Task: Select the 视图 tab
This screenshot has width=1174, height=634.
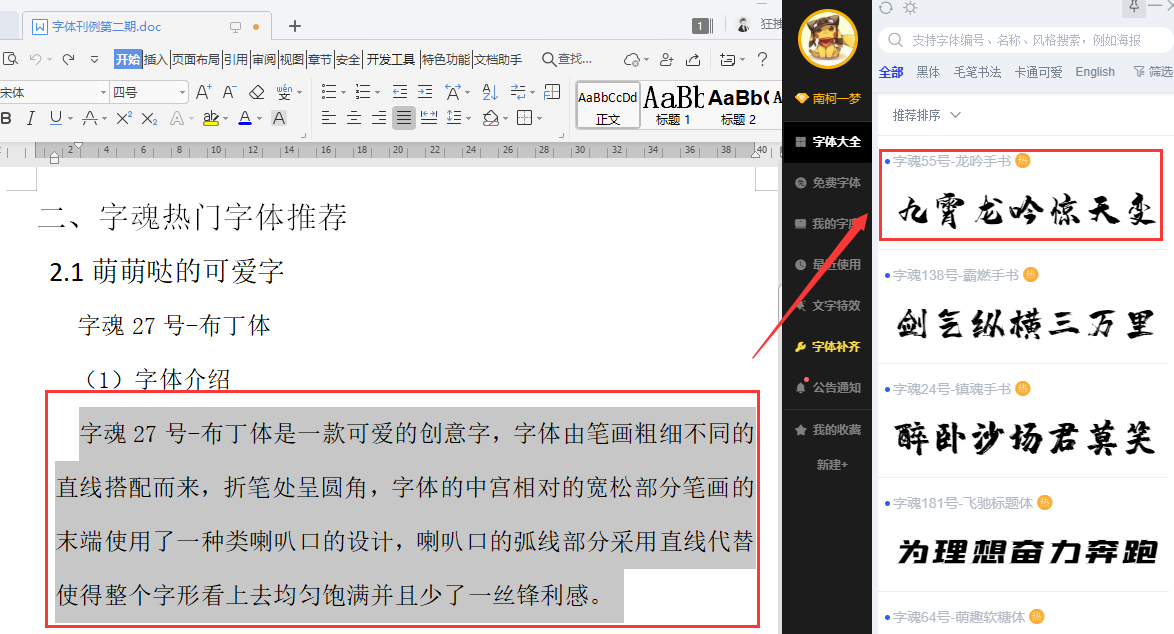Action: [x=291, y=59]
